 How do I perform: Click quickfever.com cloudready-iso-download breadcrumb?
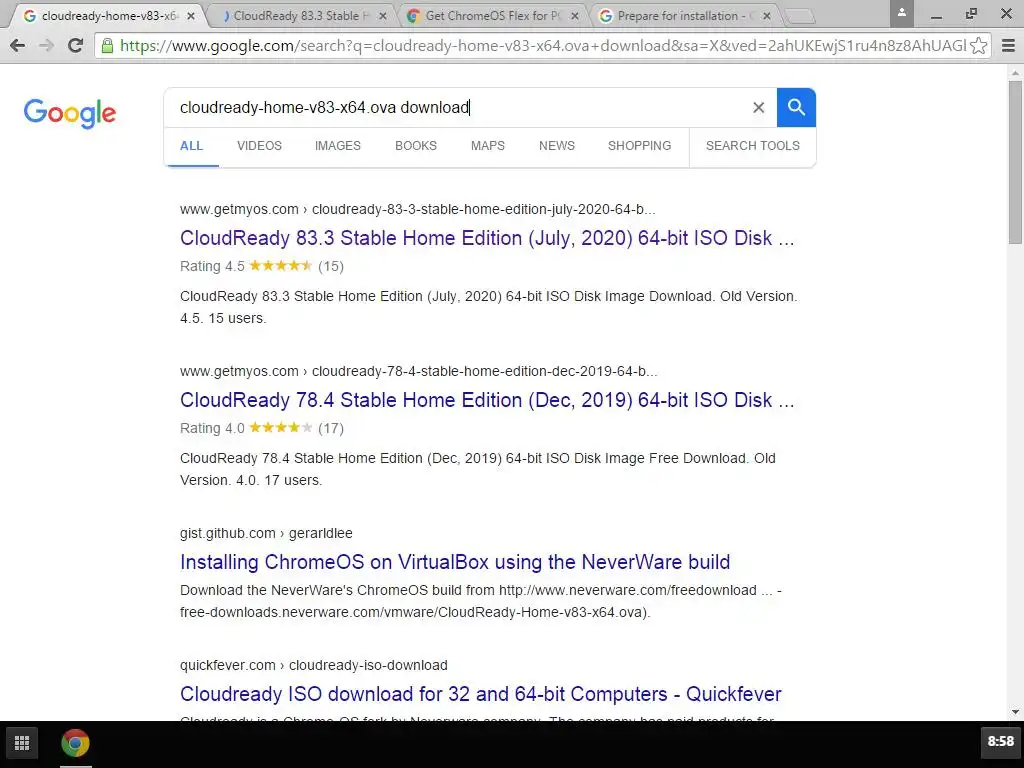point(314,665)
